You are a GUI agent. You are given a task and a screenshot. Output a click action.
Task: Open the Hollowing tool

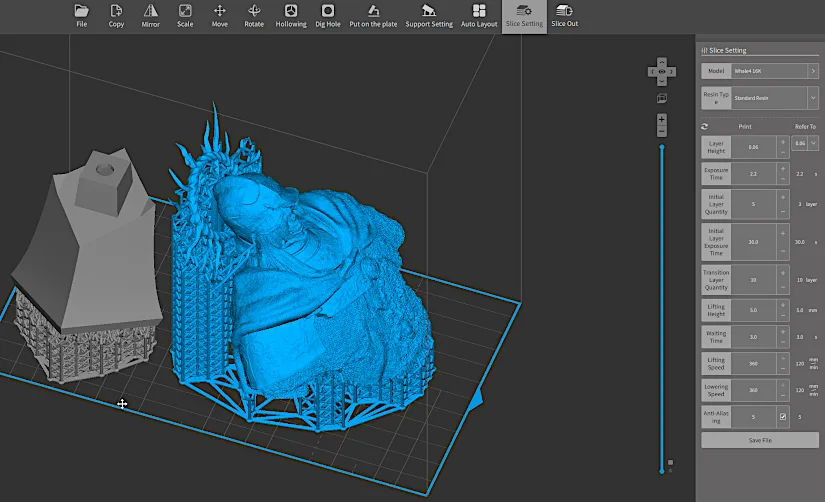coord(291,16)
